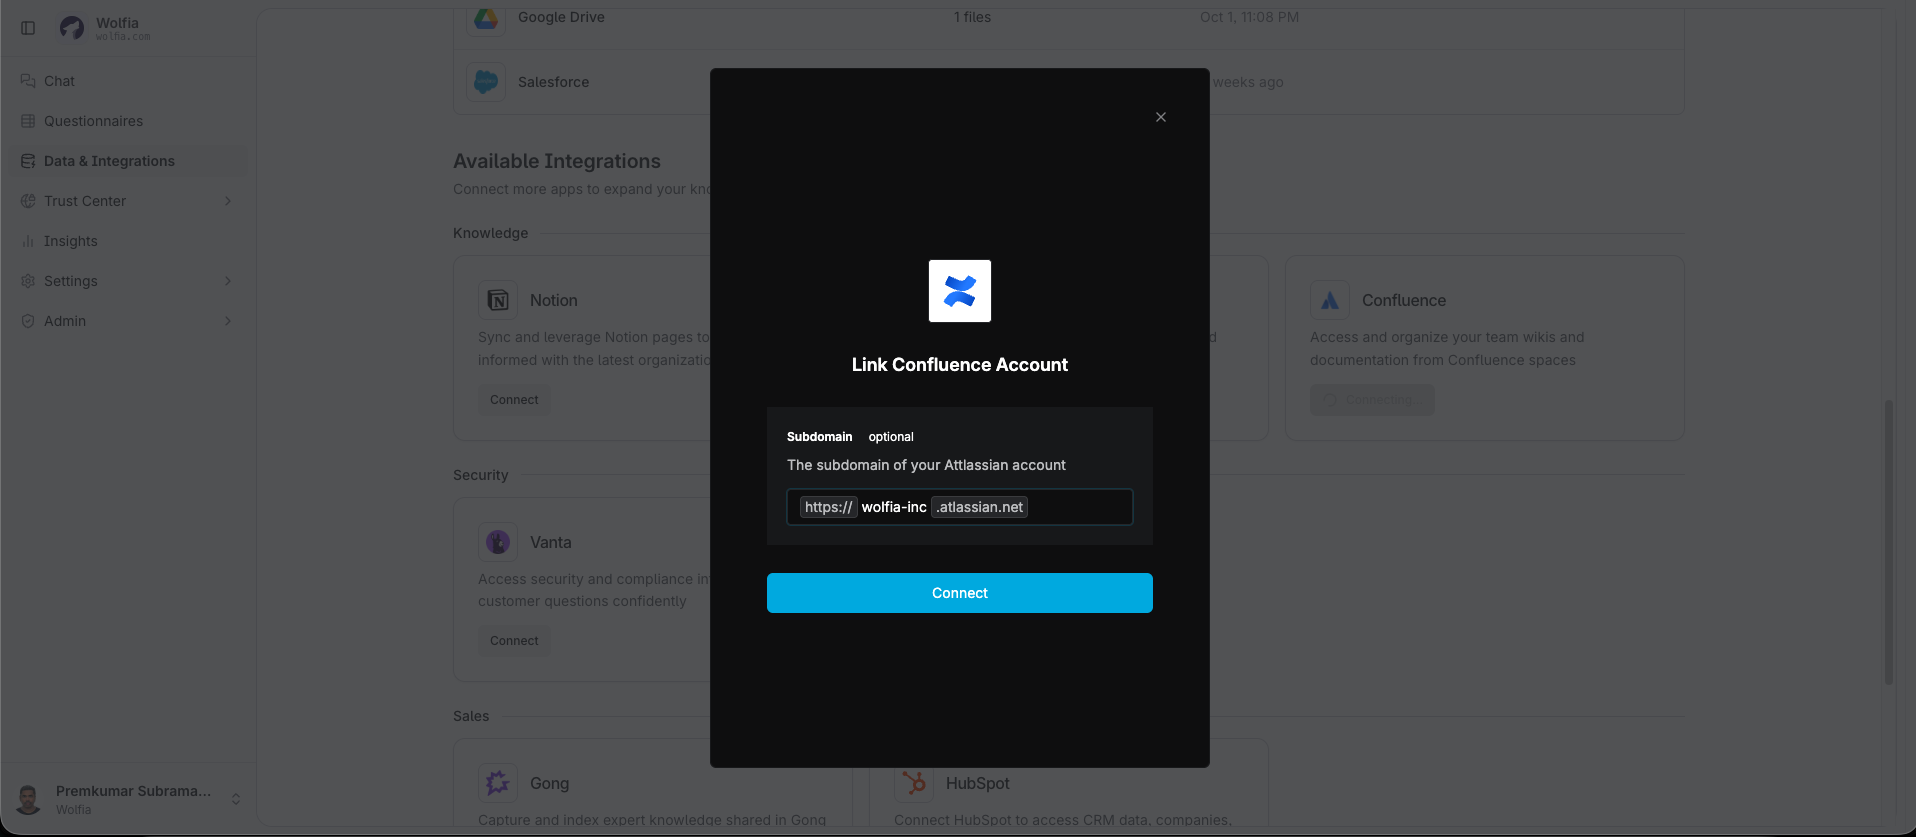Click the page vertical scrollbar
The image size is (1916, 837).
pyautogui.click(x=1889, y=542)
